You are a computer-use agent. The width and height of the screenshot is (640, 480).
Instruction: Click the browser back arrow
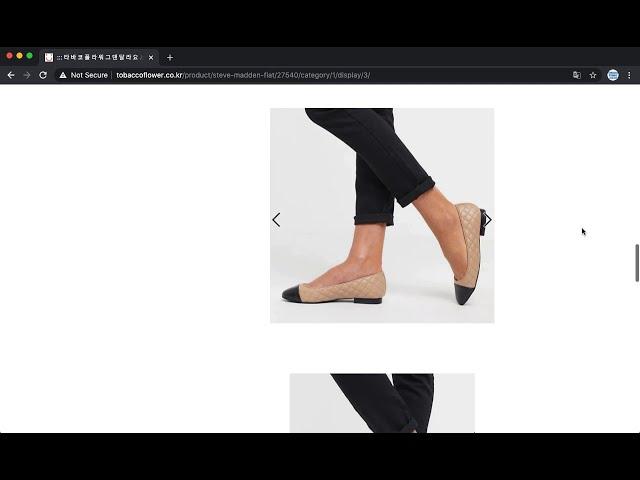[x=11, y=75]
